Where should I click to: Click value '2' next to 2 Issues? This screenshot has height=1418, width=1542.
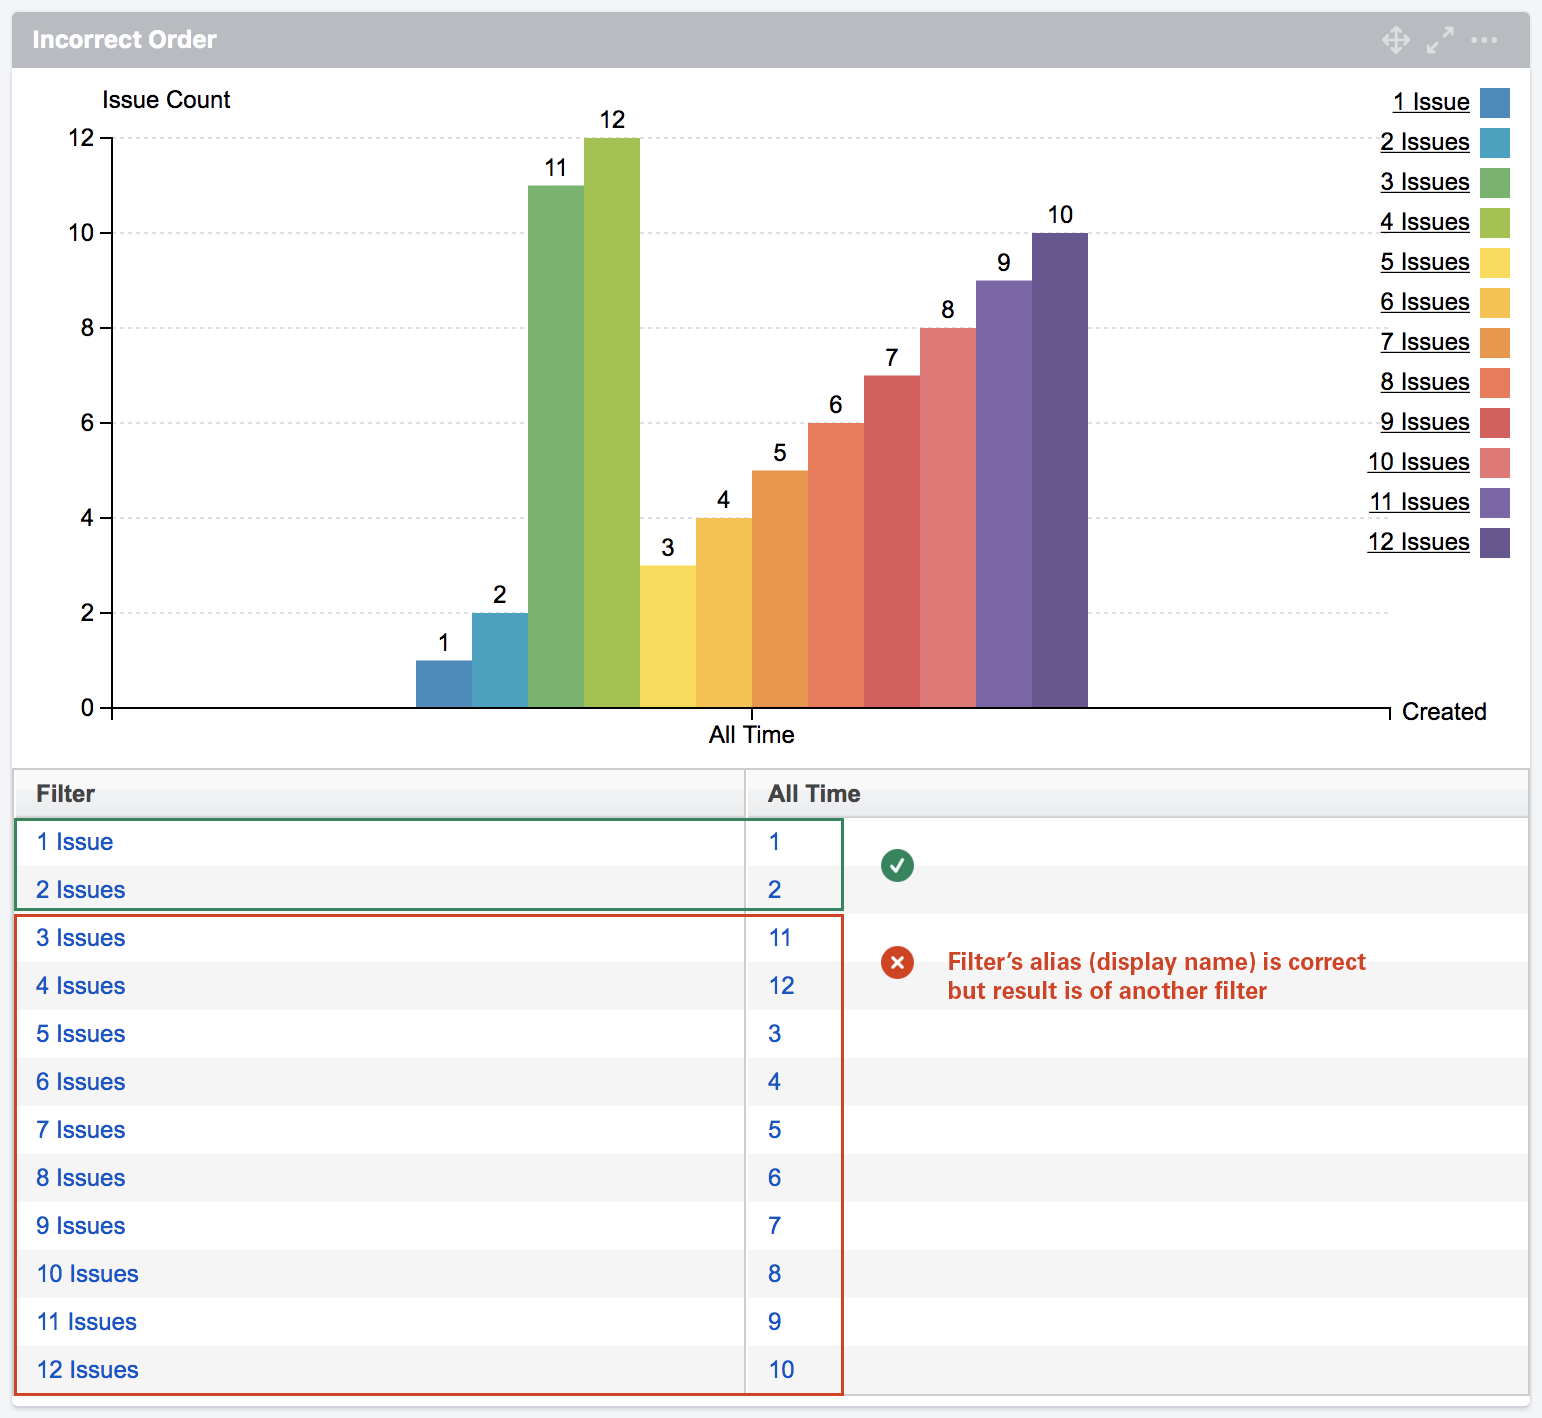[x=774, y=889]
